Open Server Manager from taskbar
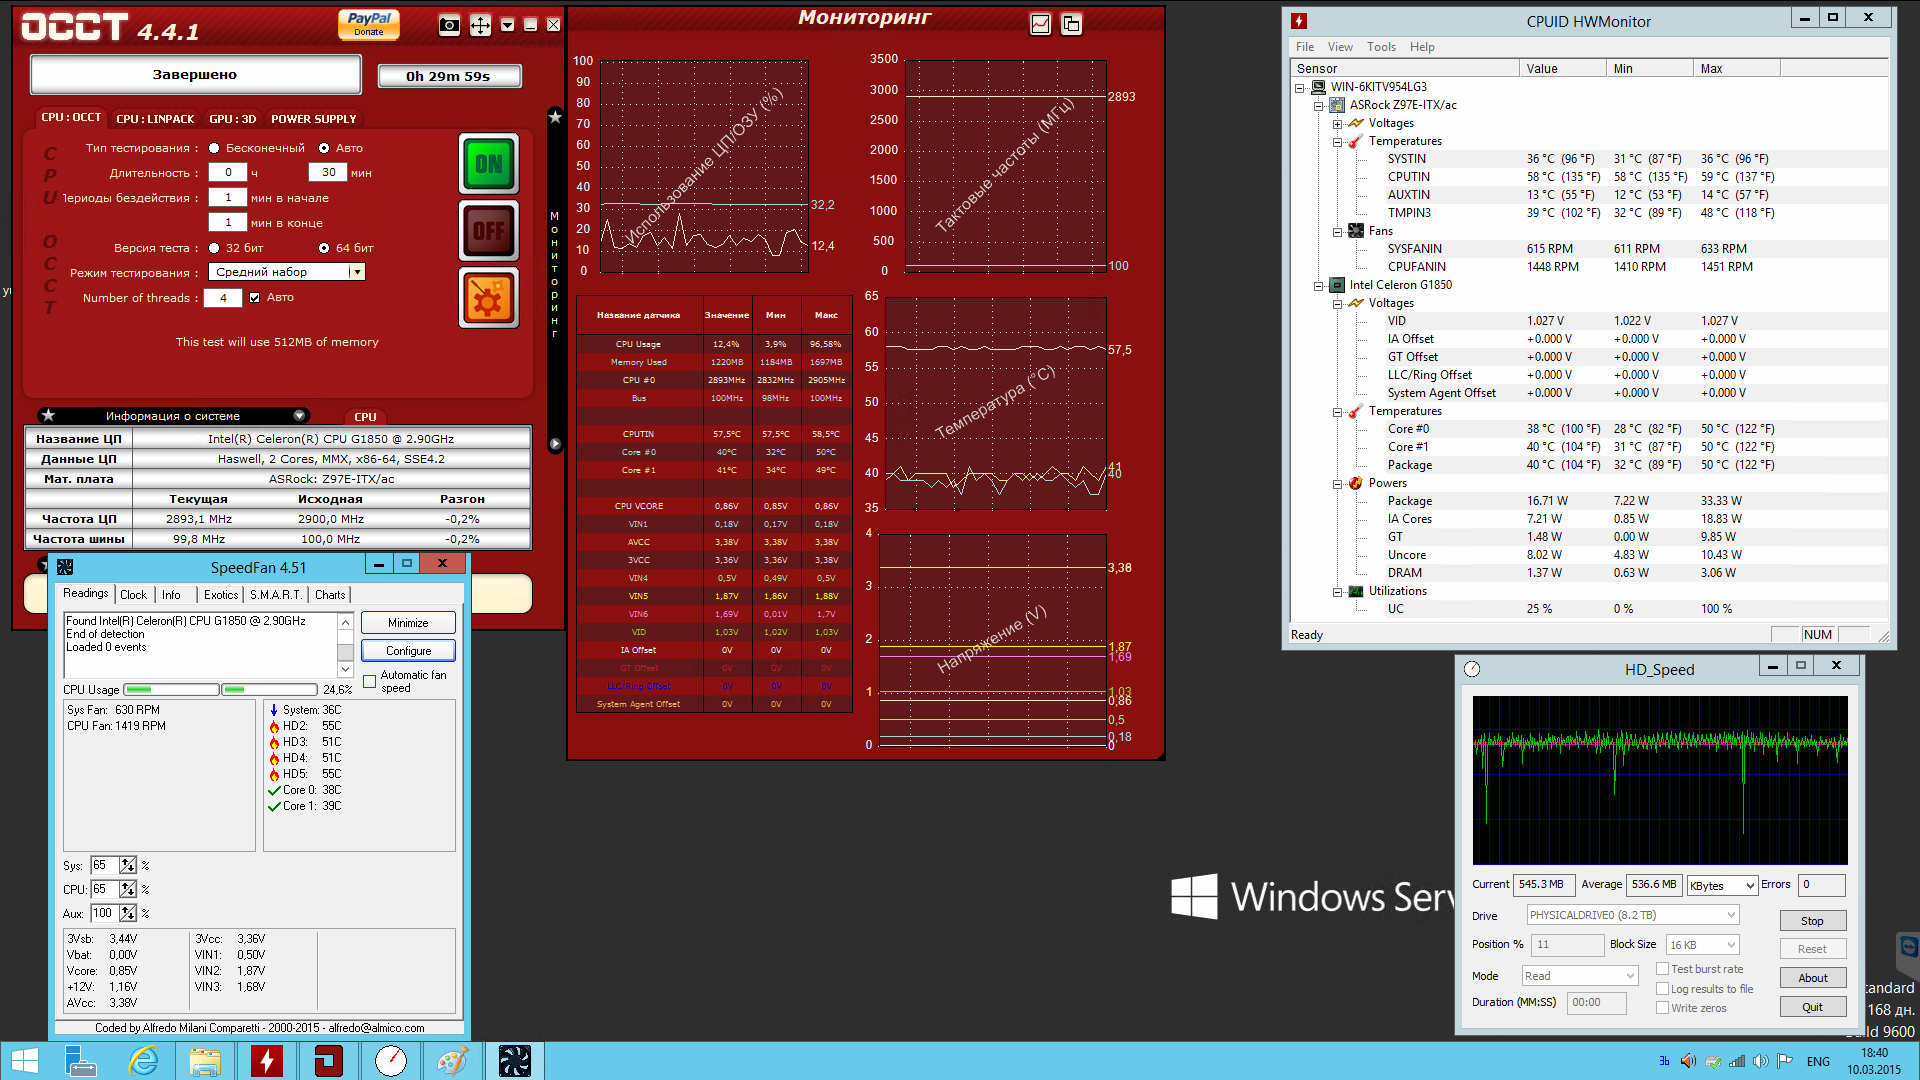 coord(80,1061)
